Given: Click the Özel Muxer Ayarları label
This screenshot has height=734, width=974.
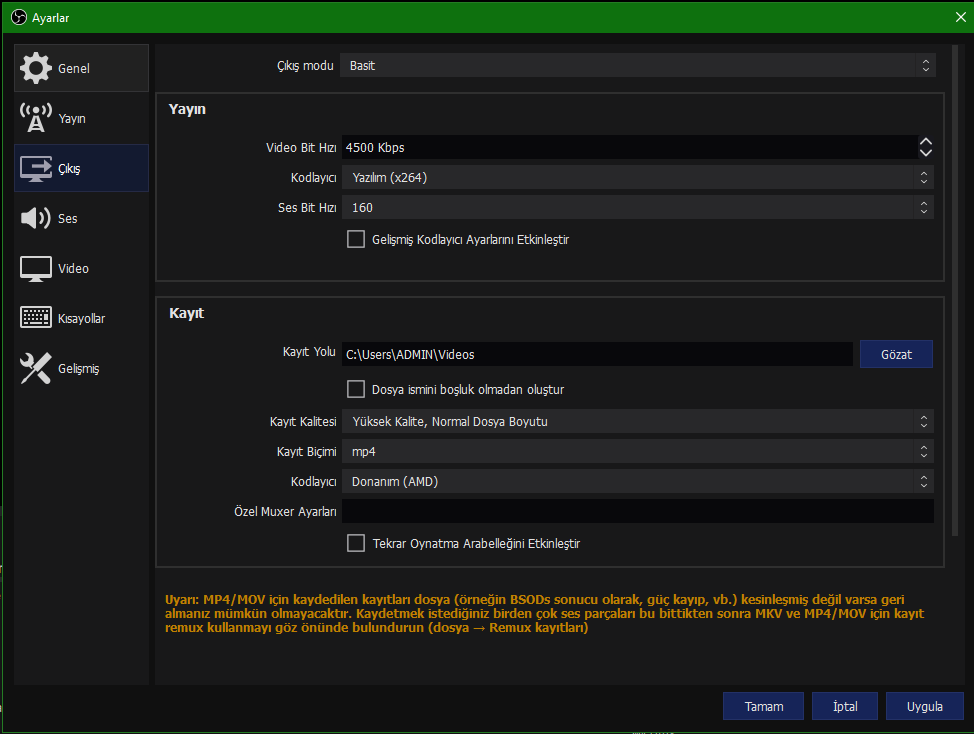Looking at the screenshot, I should [285, 511].
